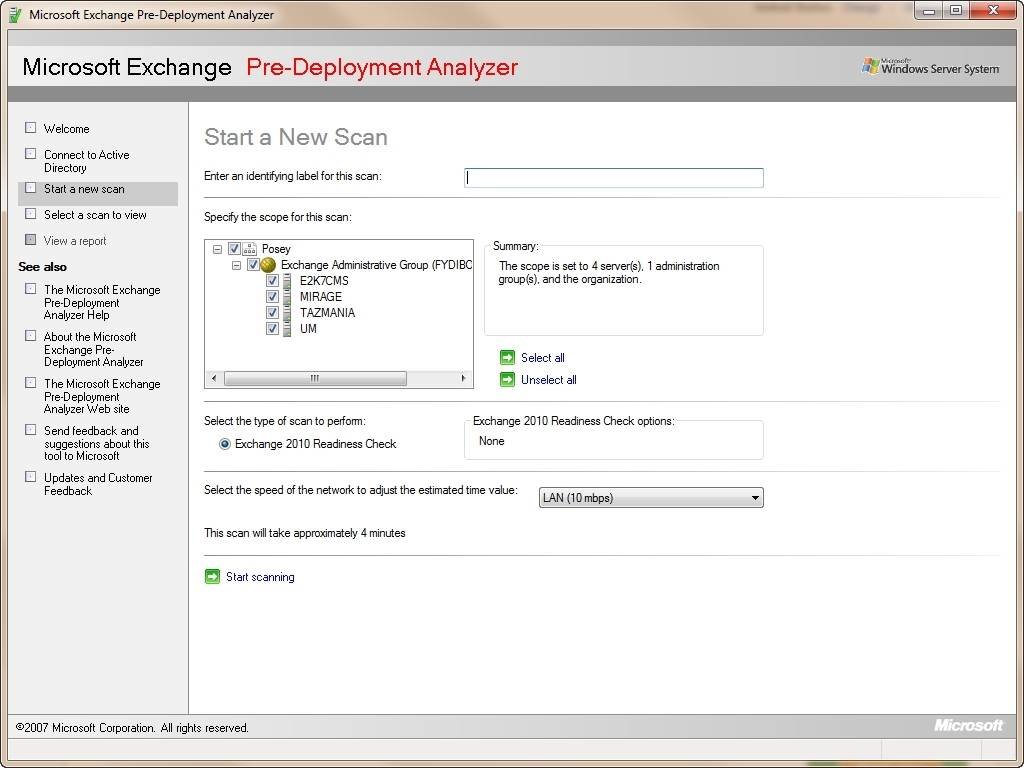This screenshot has width=1024, height=768.
Task: Uncheck the MIRAGE server checkbox
Action: point(273,296)
